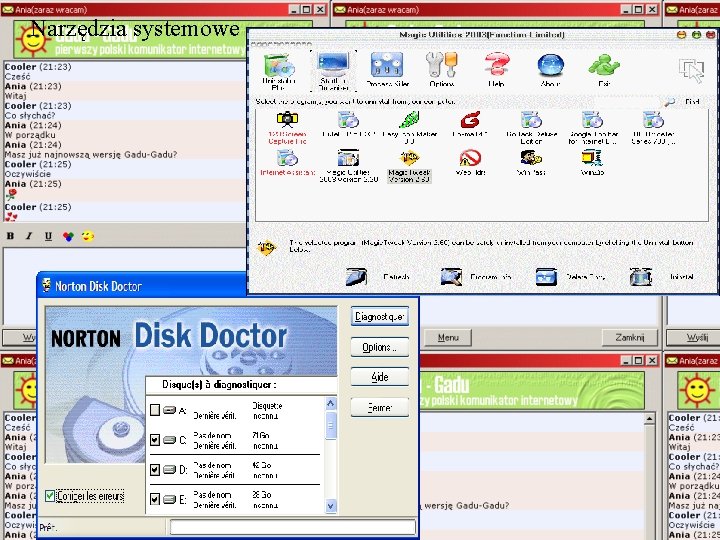This screenshot has width=720, height=540.
Task: Open Program Info in Magic Utilities
Action: pyautogui.click(x=475, y=277)
